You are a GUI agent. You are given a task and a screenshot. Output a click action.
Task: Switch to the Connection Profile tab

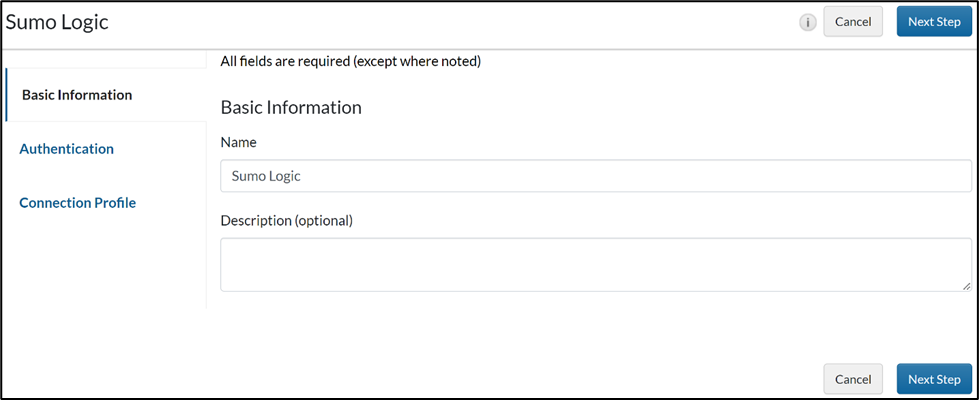click(77, 203)
